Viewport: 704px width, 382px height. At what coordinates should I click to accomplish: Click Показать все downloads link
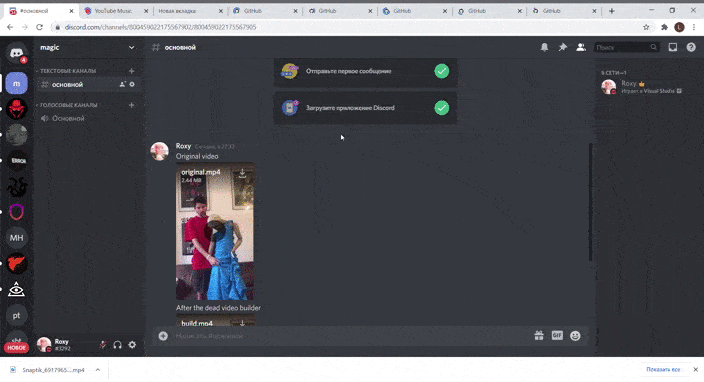tap(663, 369)
